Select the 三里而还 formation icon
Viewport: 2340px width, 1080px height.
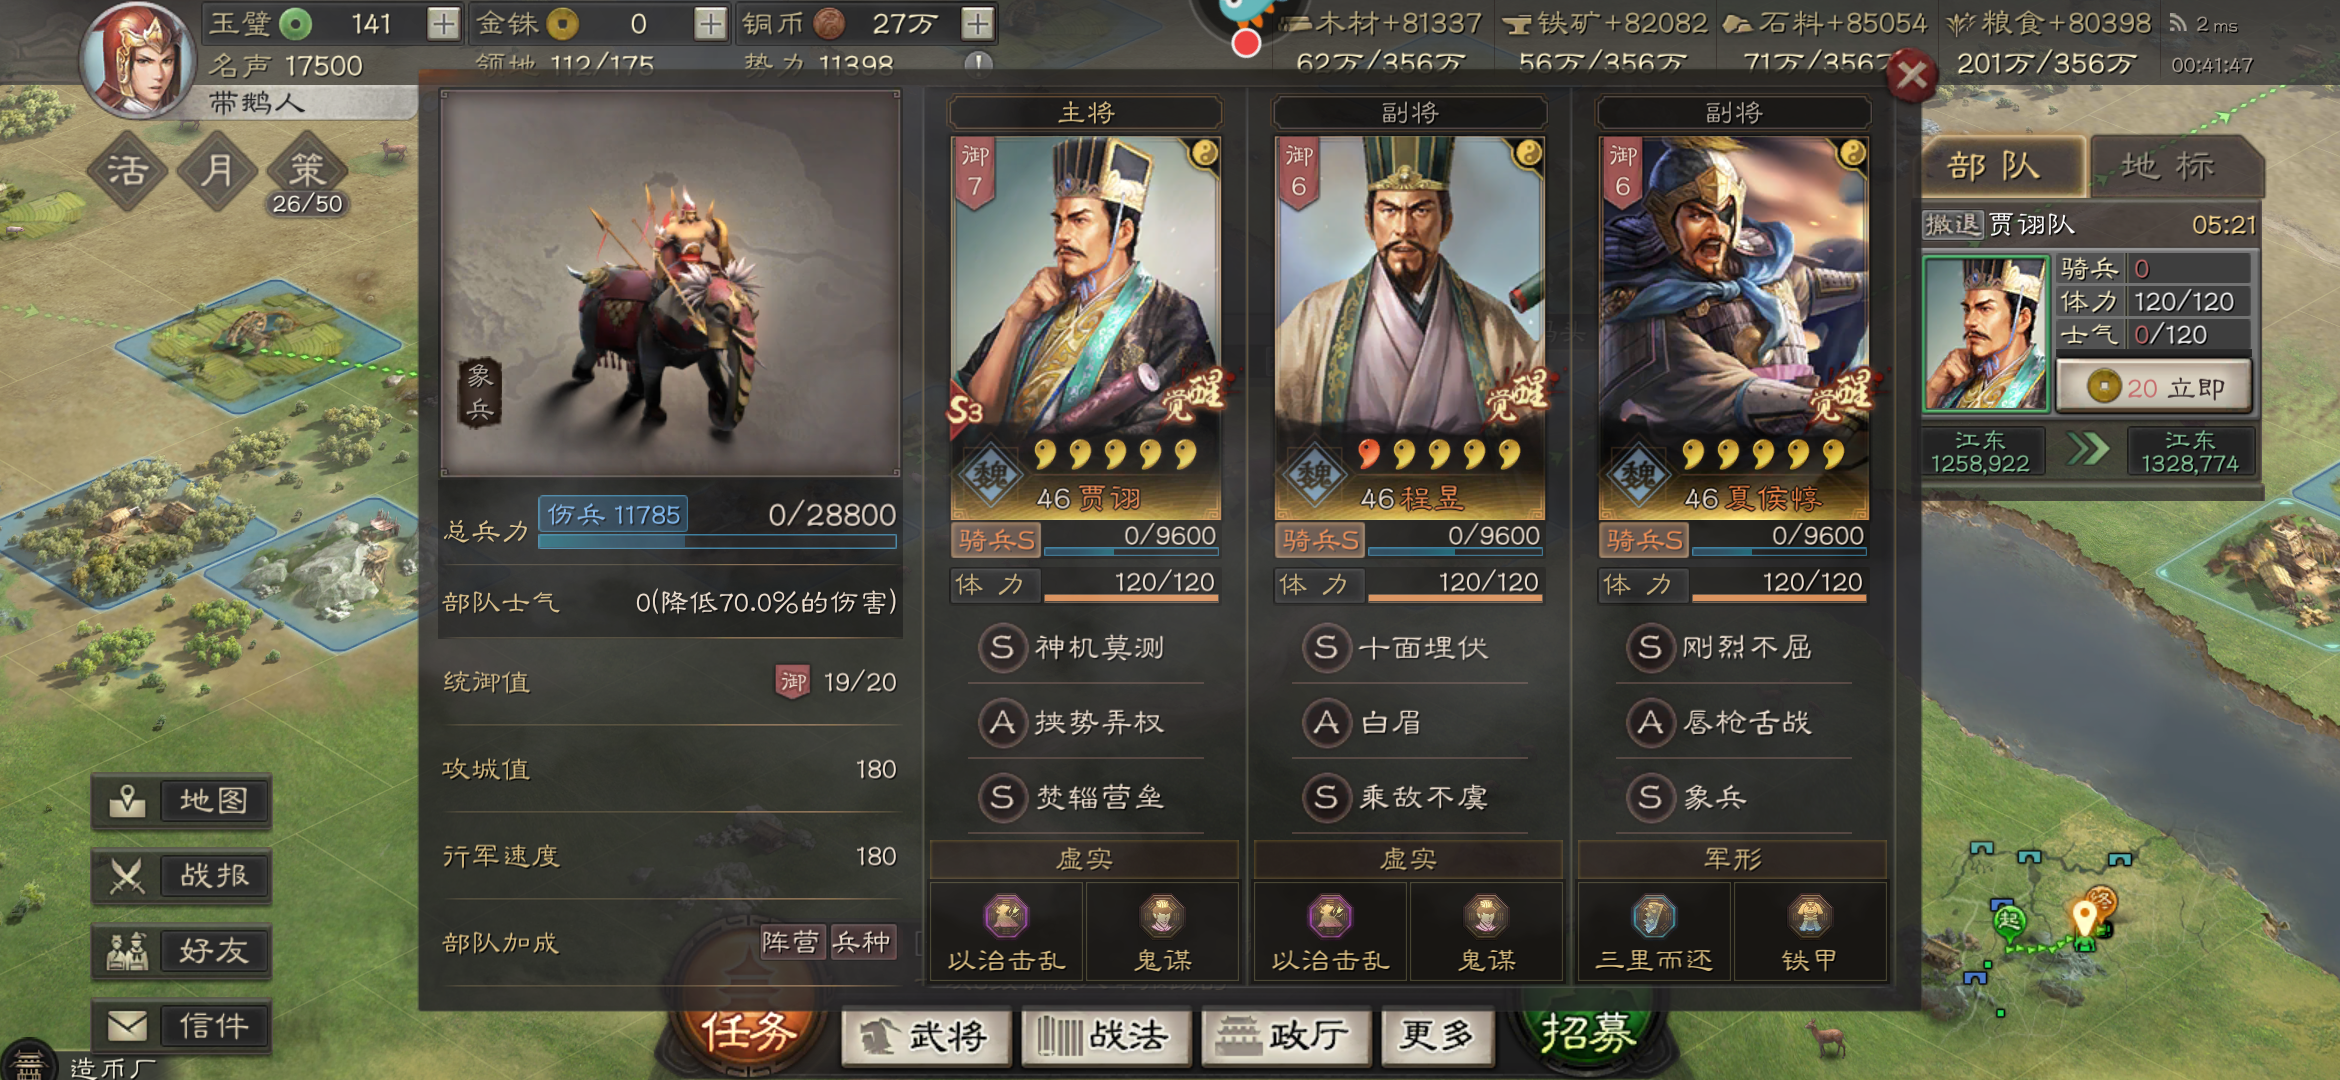pos(1654,915)
